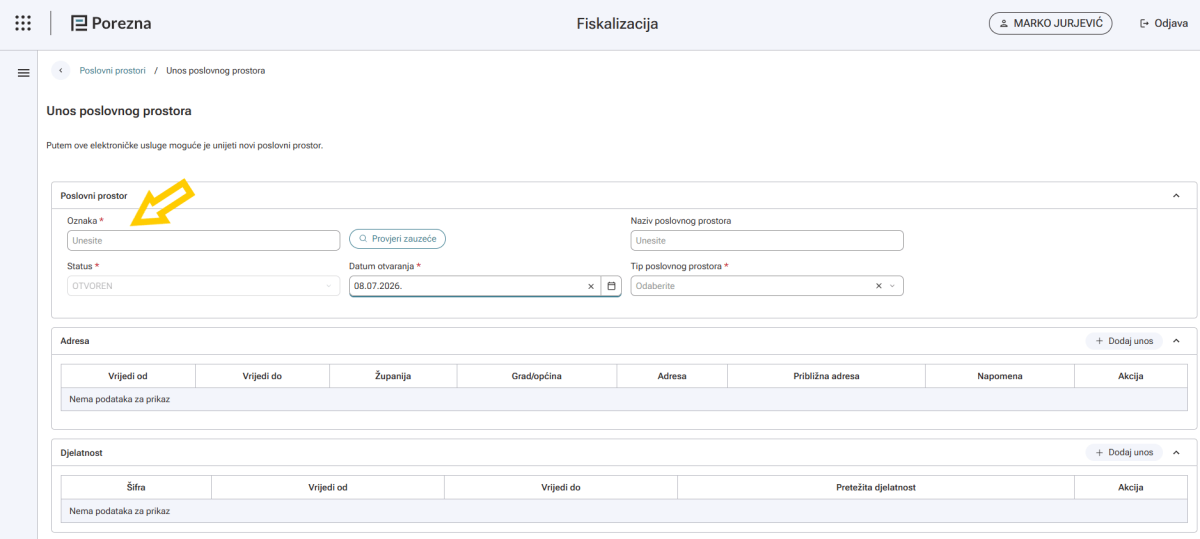1200x539 pixels.
Task: Go to Poslovni prostori breadcrumb
Action: [113, 71]
